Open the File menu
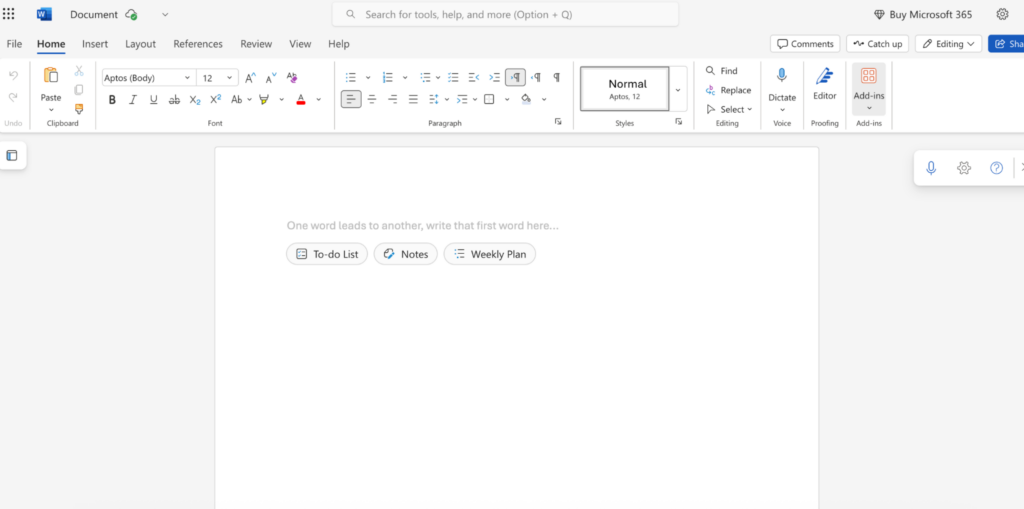 [14, 44]
